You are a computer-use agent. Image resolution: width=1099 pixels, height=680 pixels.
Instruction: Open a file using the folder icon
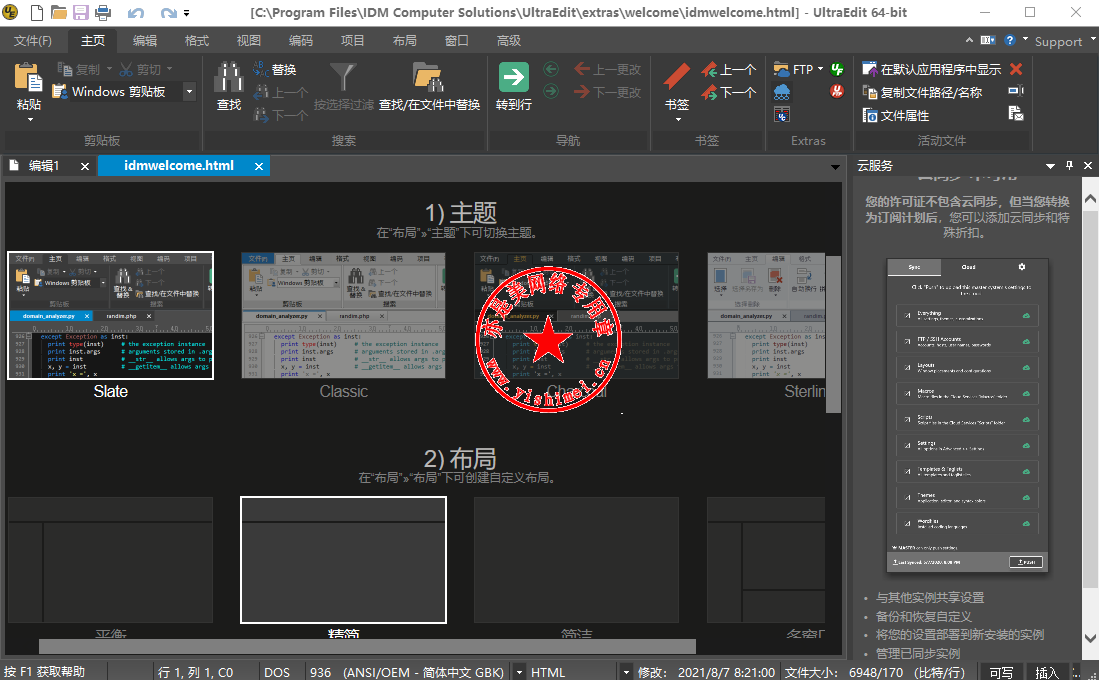(58, 12)
